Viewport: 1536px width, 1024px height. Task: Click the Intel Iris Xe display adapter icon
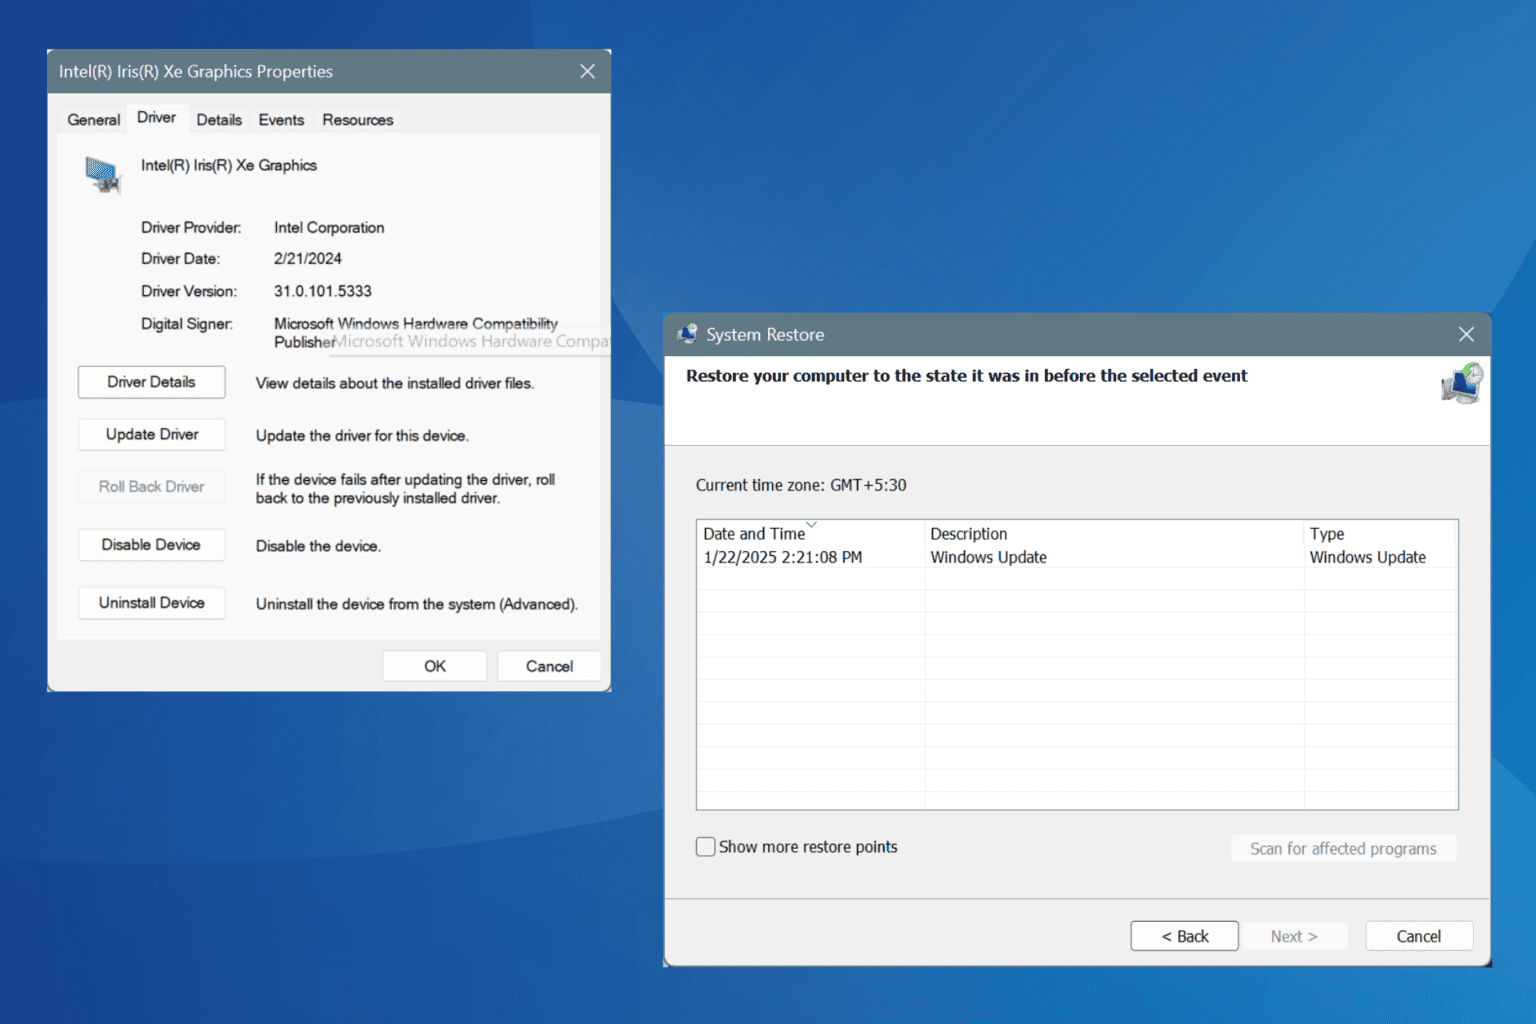(x=103, y=175)
